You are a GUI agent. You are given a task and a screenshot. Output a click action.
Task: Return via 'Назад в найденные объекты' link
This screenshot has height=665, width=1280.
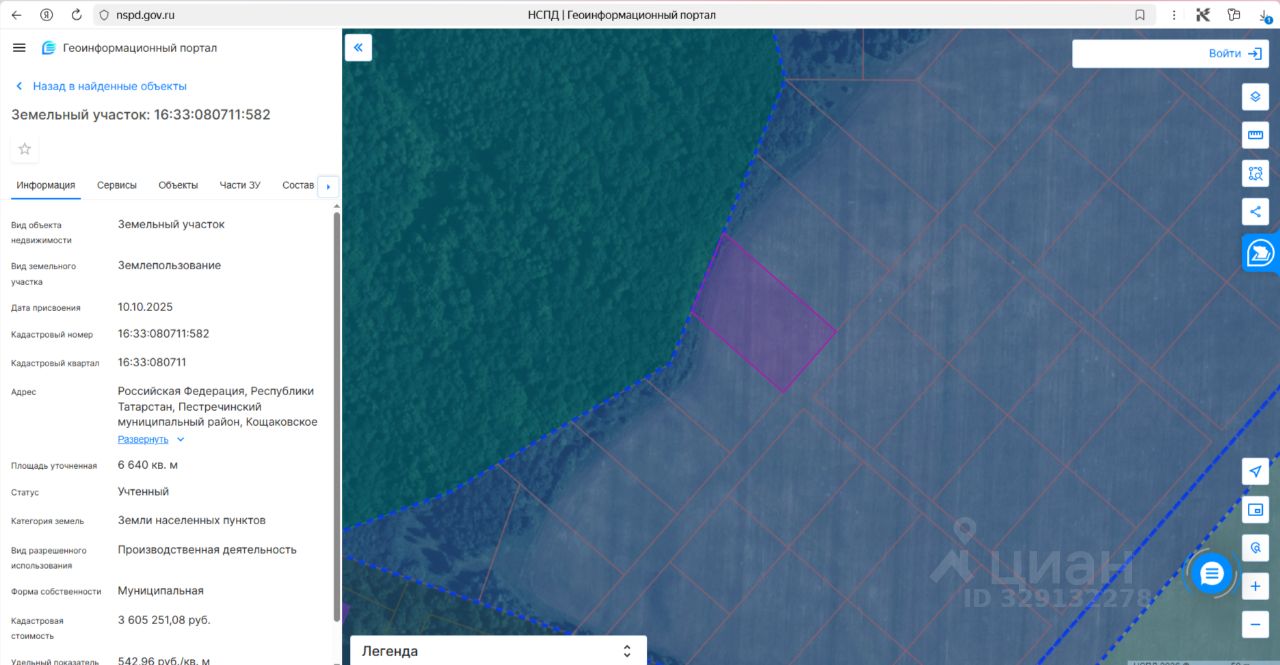coord(101,86)
